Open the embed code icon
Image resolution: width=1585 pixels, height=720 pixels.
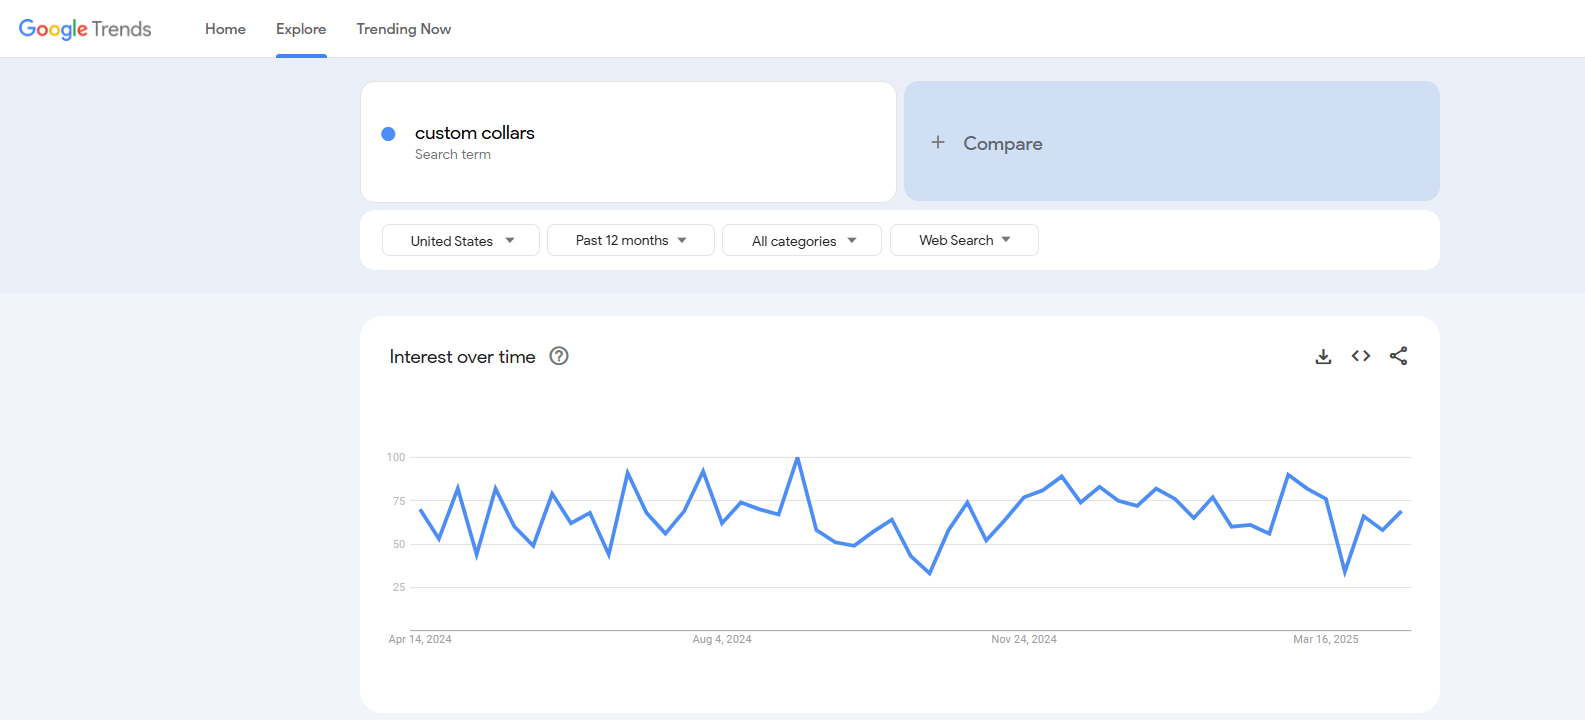tap(1361, 356)
